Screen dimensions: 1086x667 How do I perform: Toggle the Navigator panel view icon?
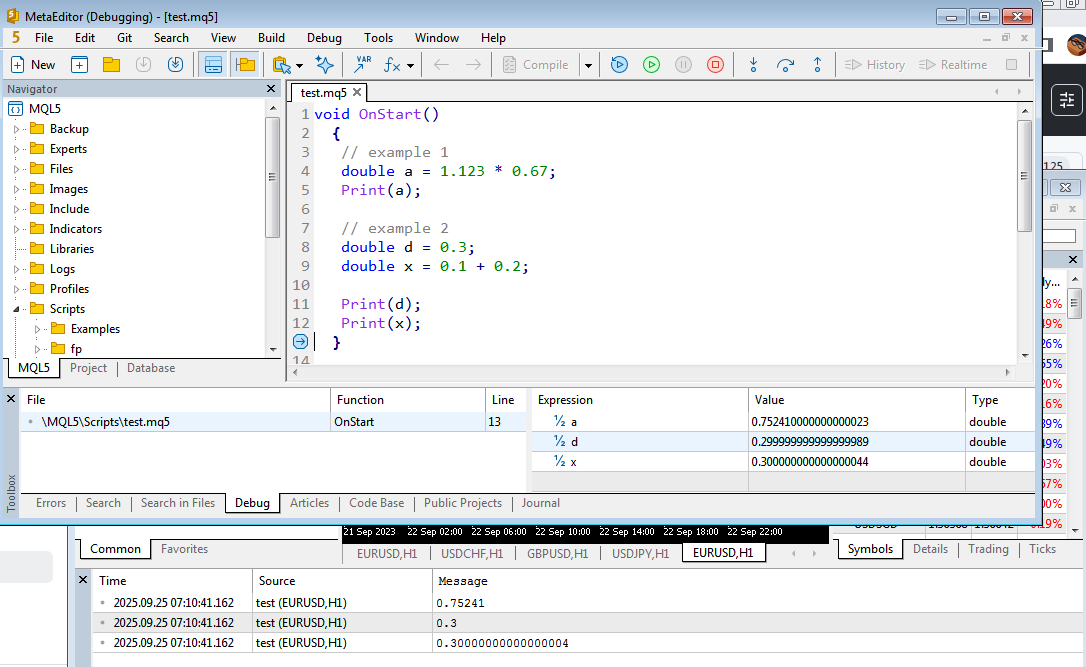click(x=245, y=64)
